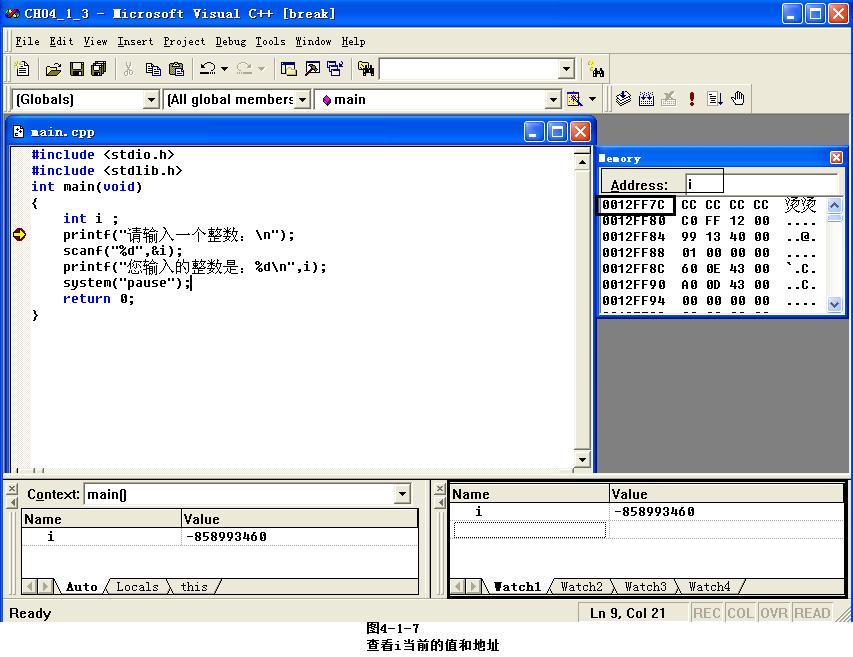Screen dimensions: 853x657
Task: Toggle breakpoint with the hand icon
Action: [x=738, y=99]
